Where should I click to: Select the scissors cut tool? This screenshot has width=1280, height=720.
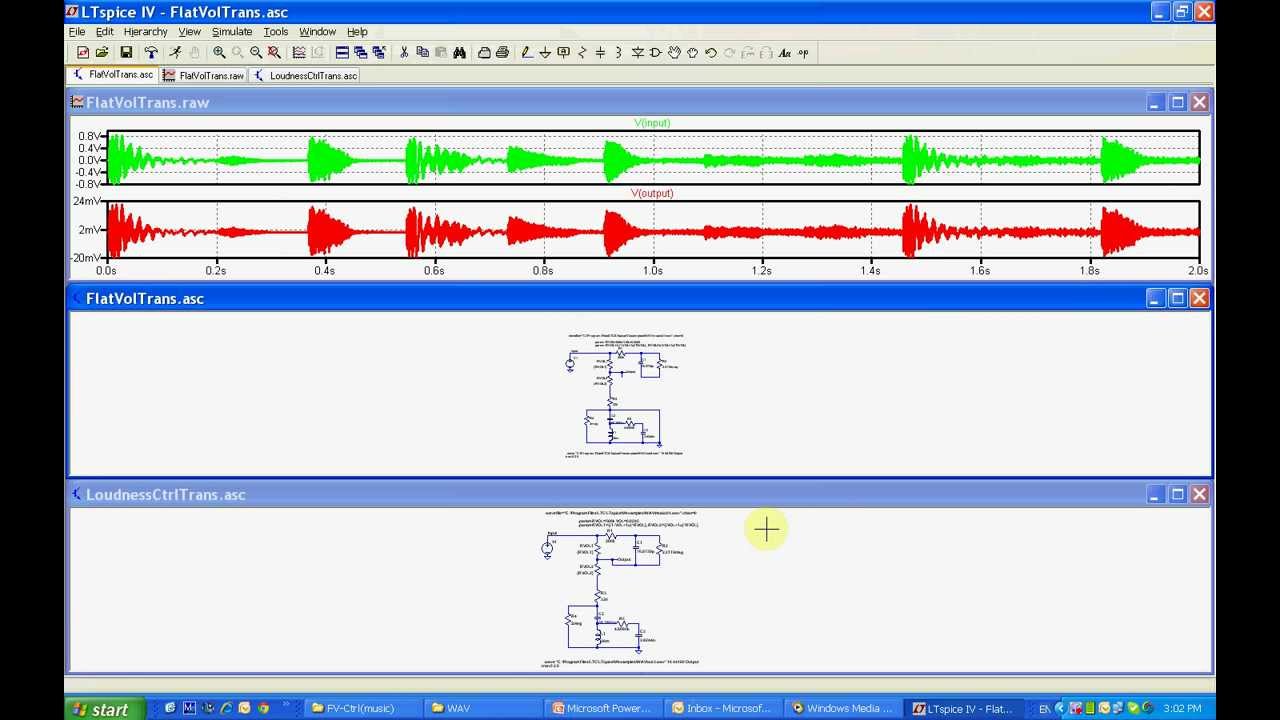point(404,53)
